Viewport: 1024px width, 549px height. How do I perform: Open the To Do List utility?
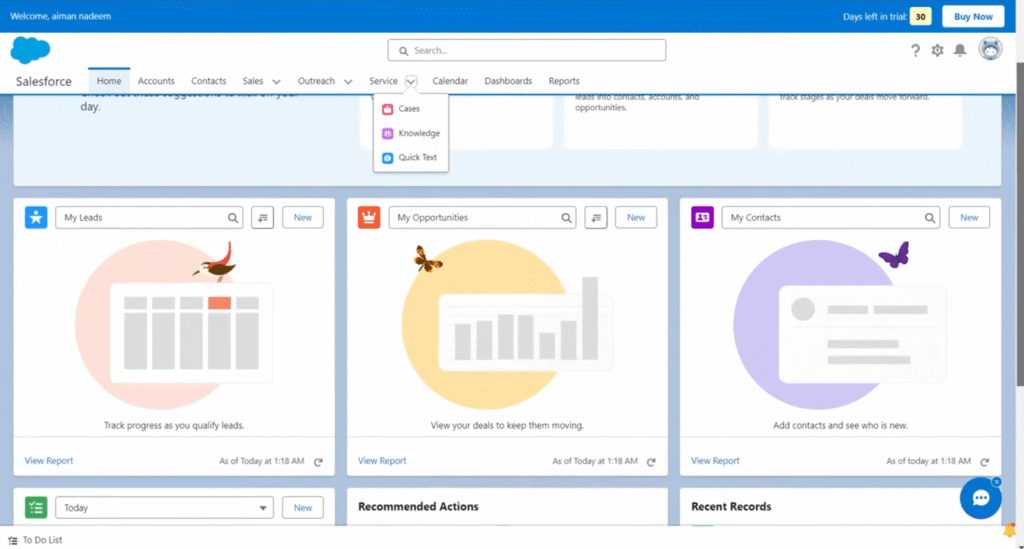pos(35,541)
